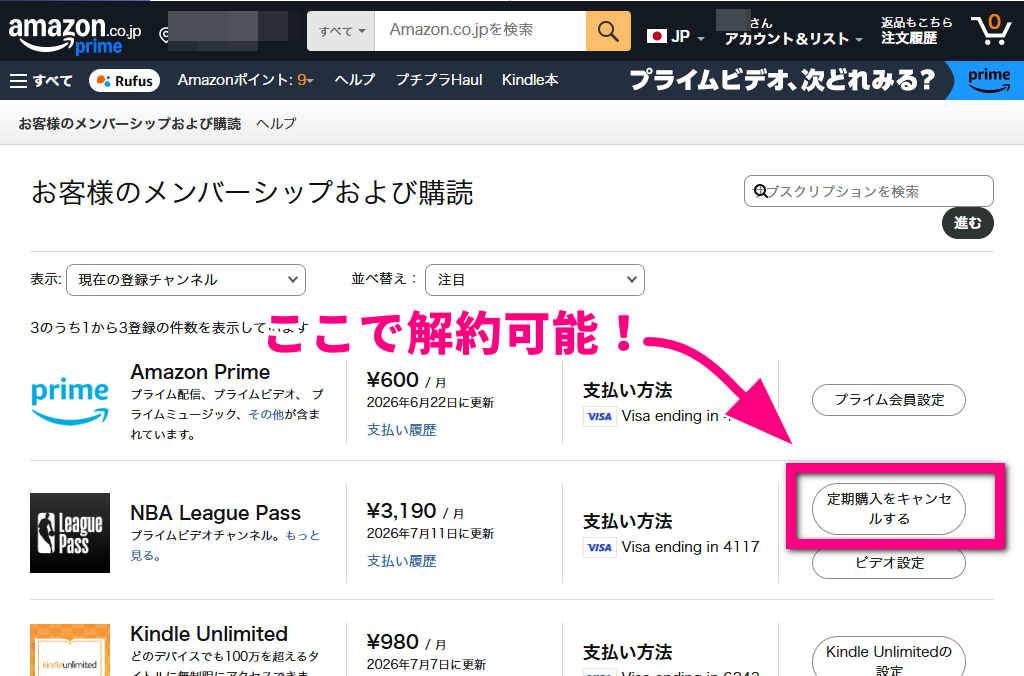Open the すべて search category dropdown
Screen dimensions: 1024x676
(x=341, y=31)
